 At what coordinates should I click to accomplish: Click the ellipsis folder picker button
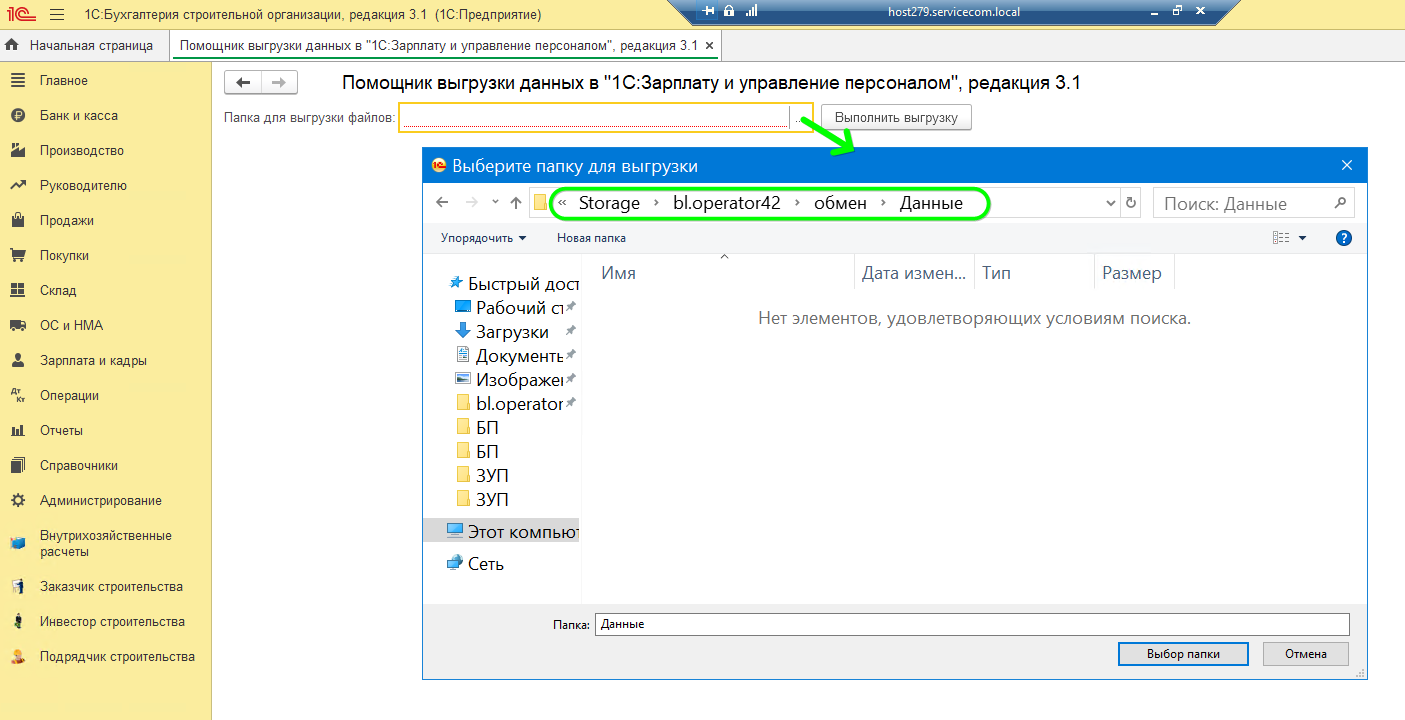(801, 118)
